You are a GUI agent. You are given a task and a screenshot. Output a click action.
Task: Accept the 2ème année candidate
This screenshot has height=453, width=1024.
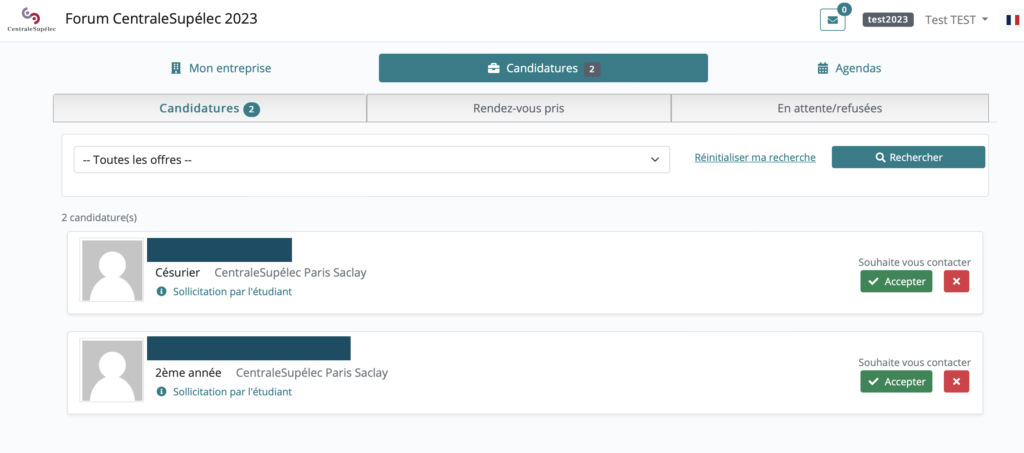click(x=896, y=382)
